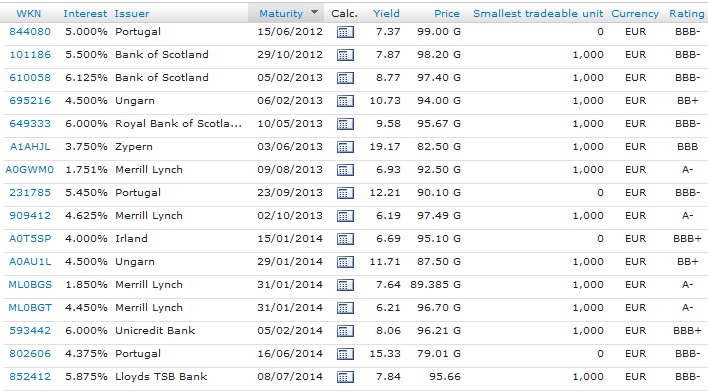The image size is (708, 392).
Task: Click rating BBB+ in Irland row
Action: point(687,238)
